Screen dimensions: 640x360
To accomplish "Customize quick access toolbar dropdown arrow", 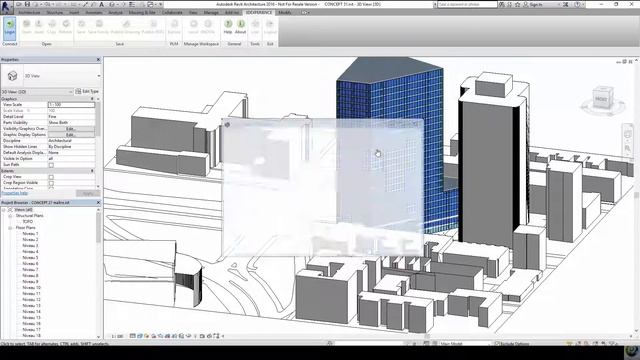I will pos(161,4).
